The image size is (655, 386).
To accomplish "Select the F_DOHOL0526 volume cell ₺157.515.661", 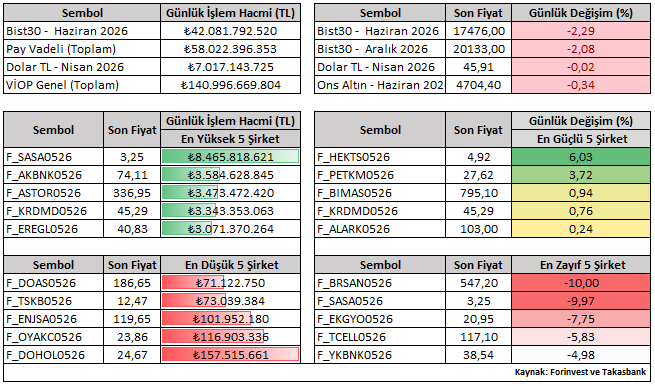I will pyautogui.click(x=231, y=355).
